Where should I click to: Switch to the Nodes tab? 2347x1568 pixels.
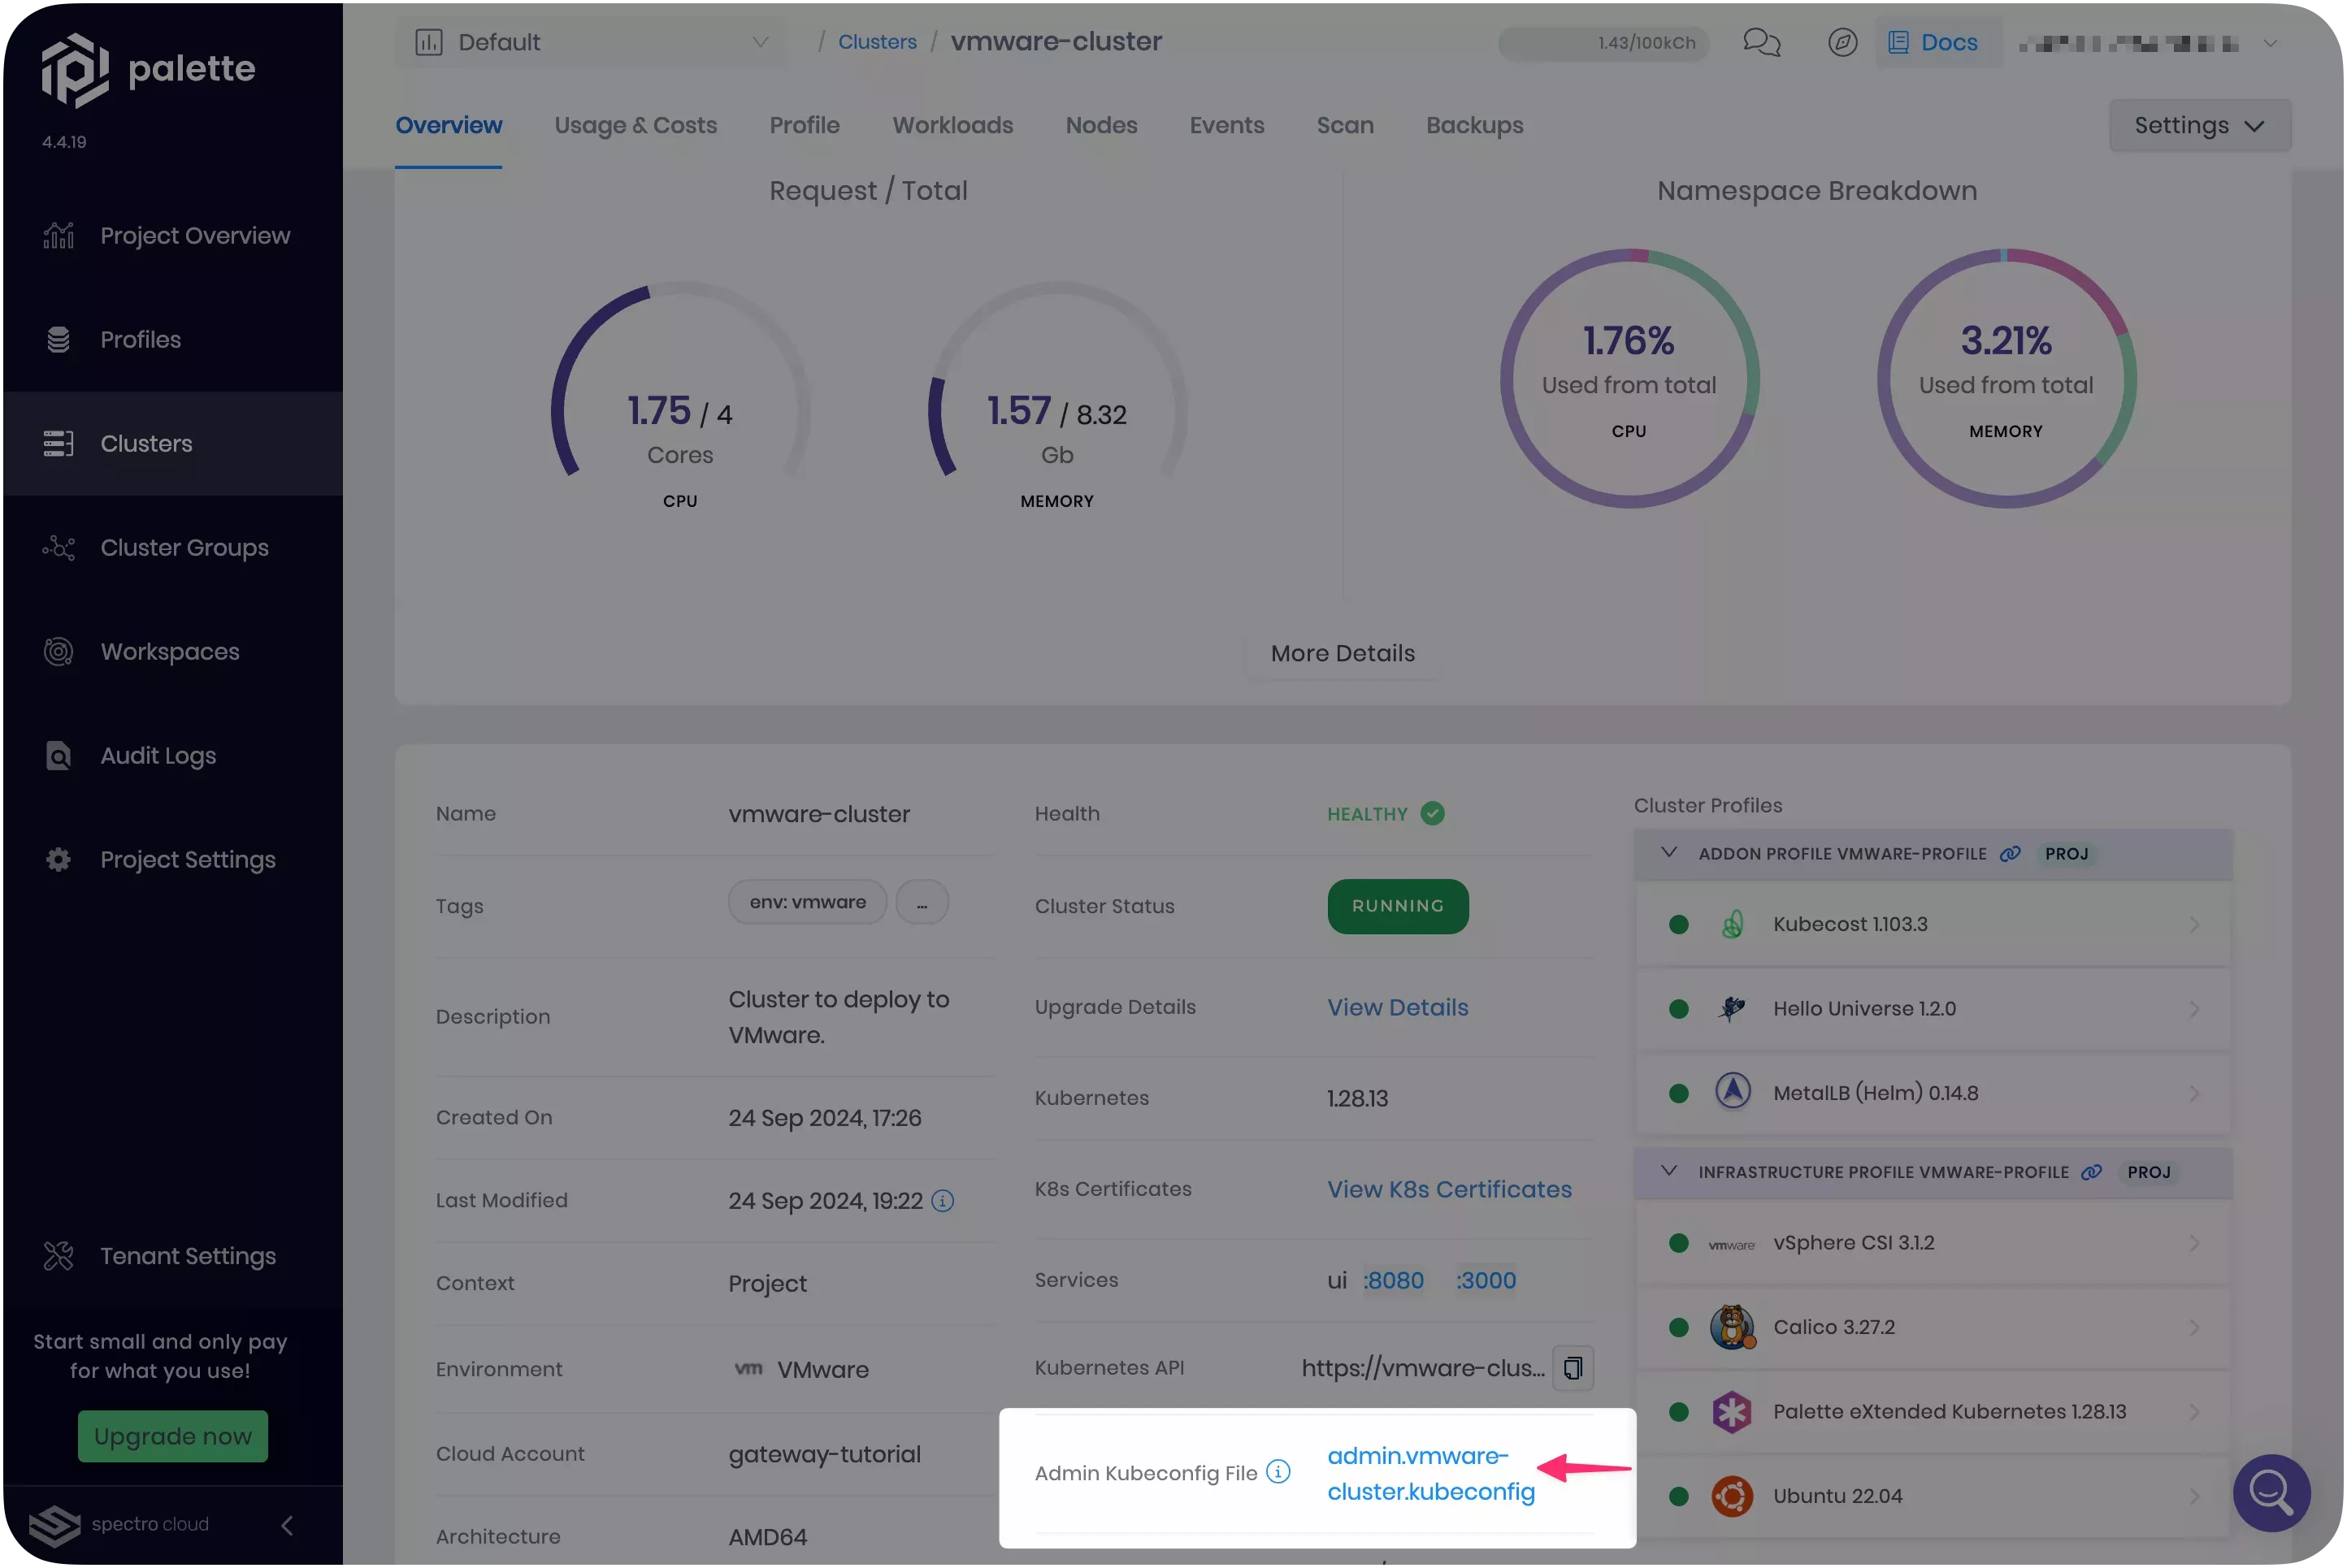pyautogui.click(x=1101, y=125)
